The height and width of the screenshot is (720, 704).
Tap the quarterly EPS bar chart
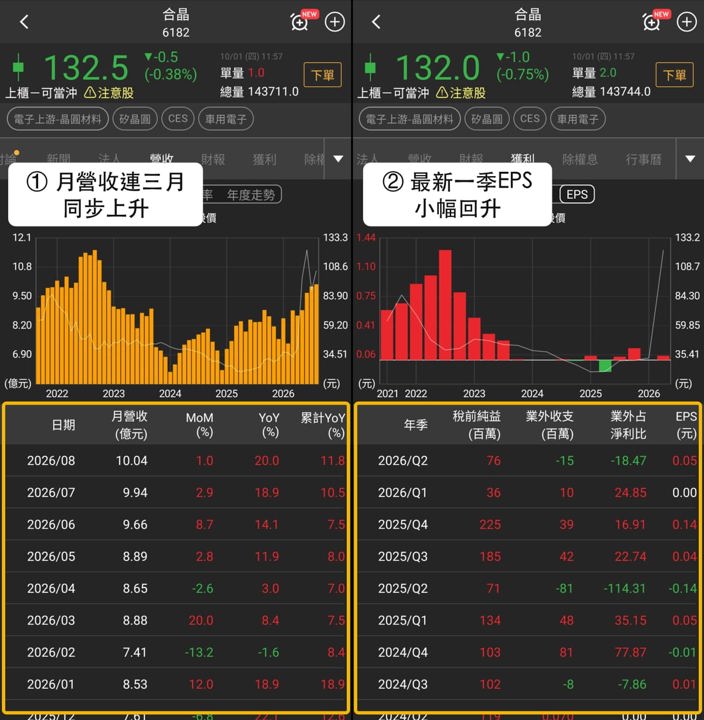[x=525, y=312]
